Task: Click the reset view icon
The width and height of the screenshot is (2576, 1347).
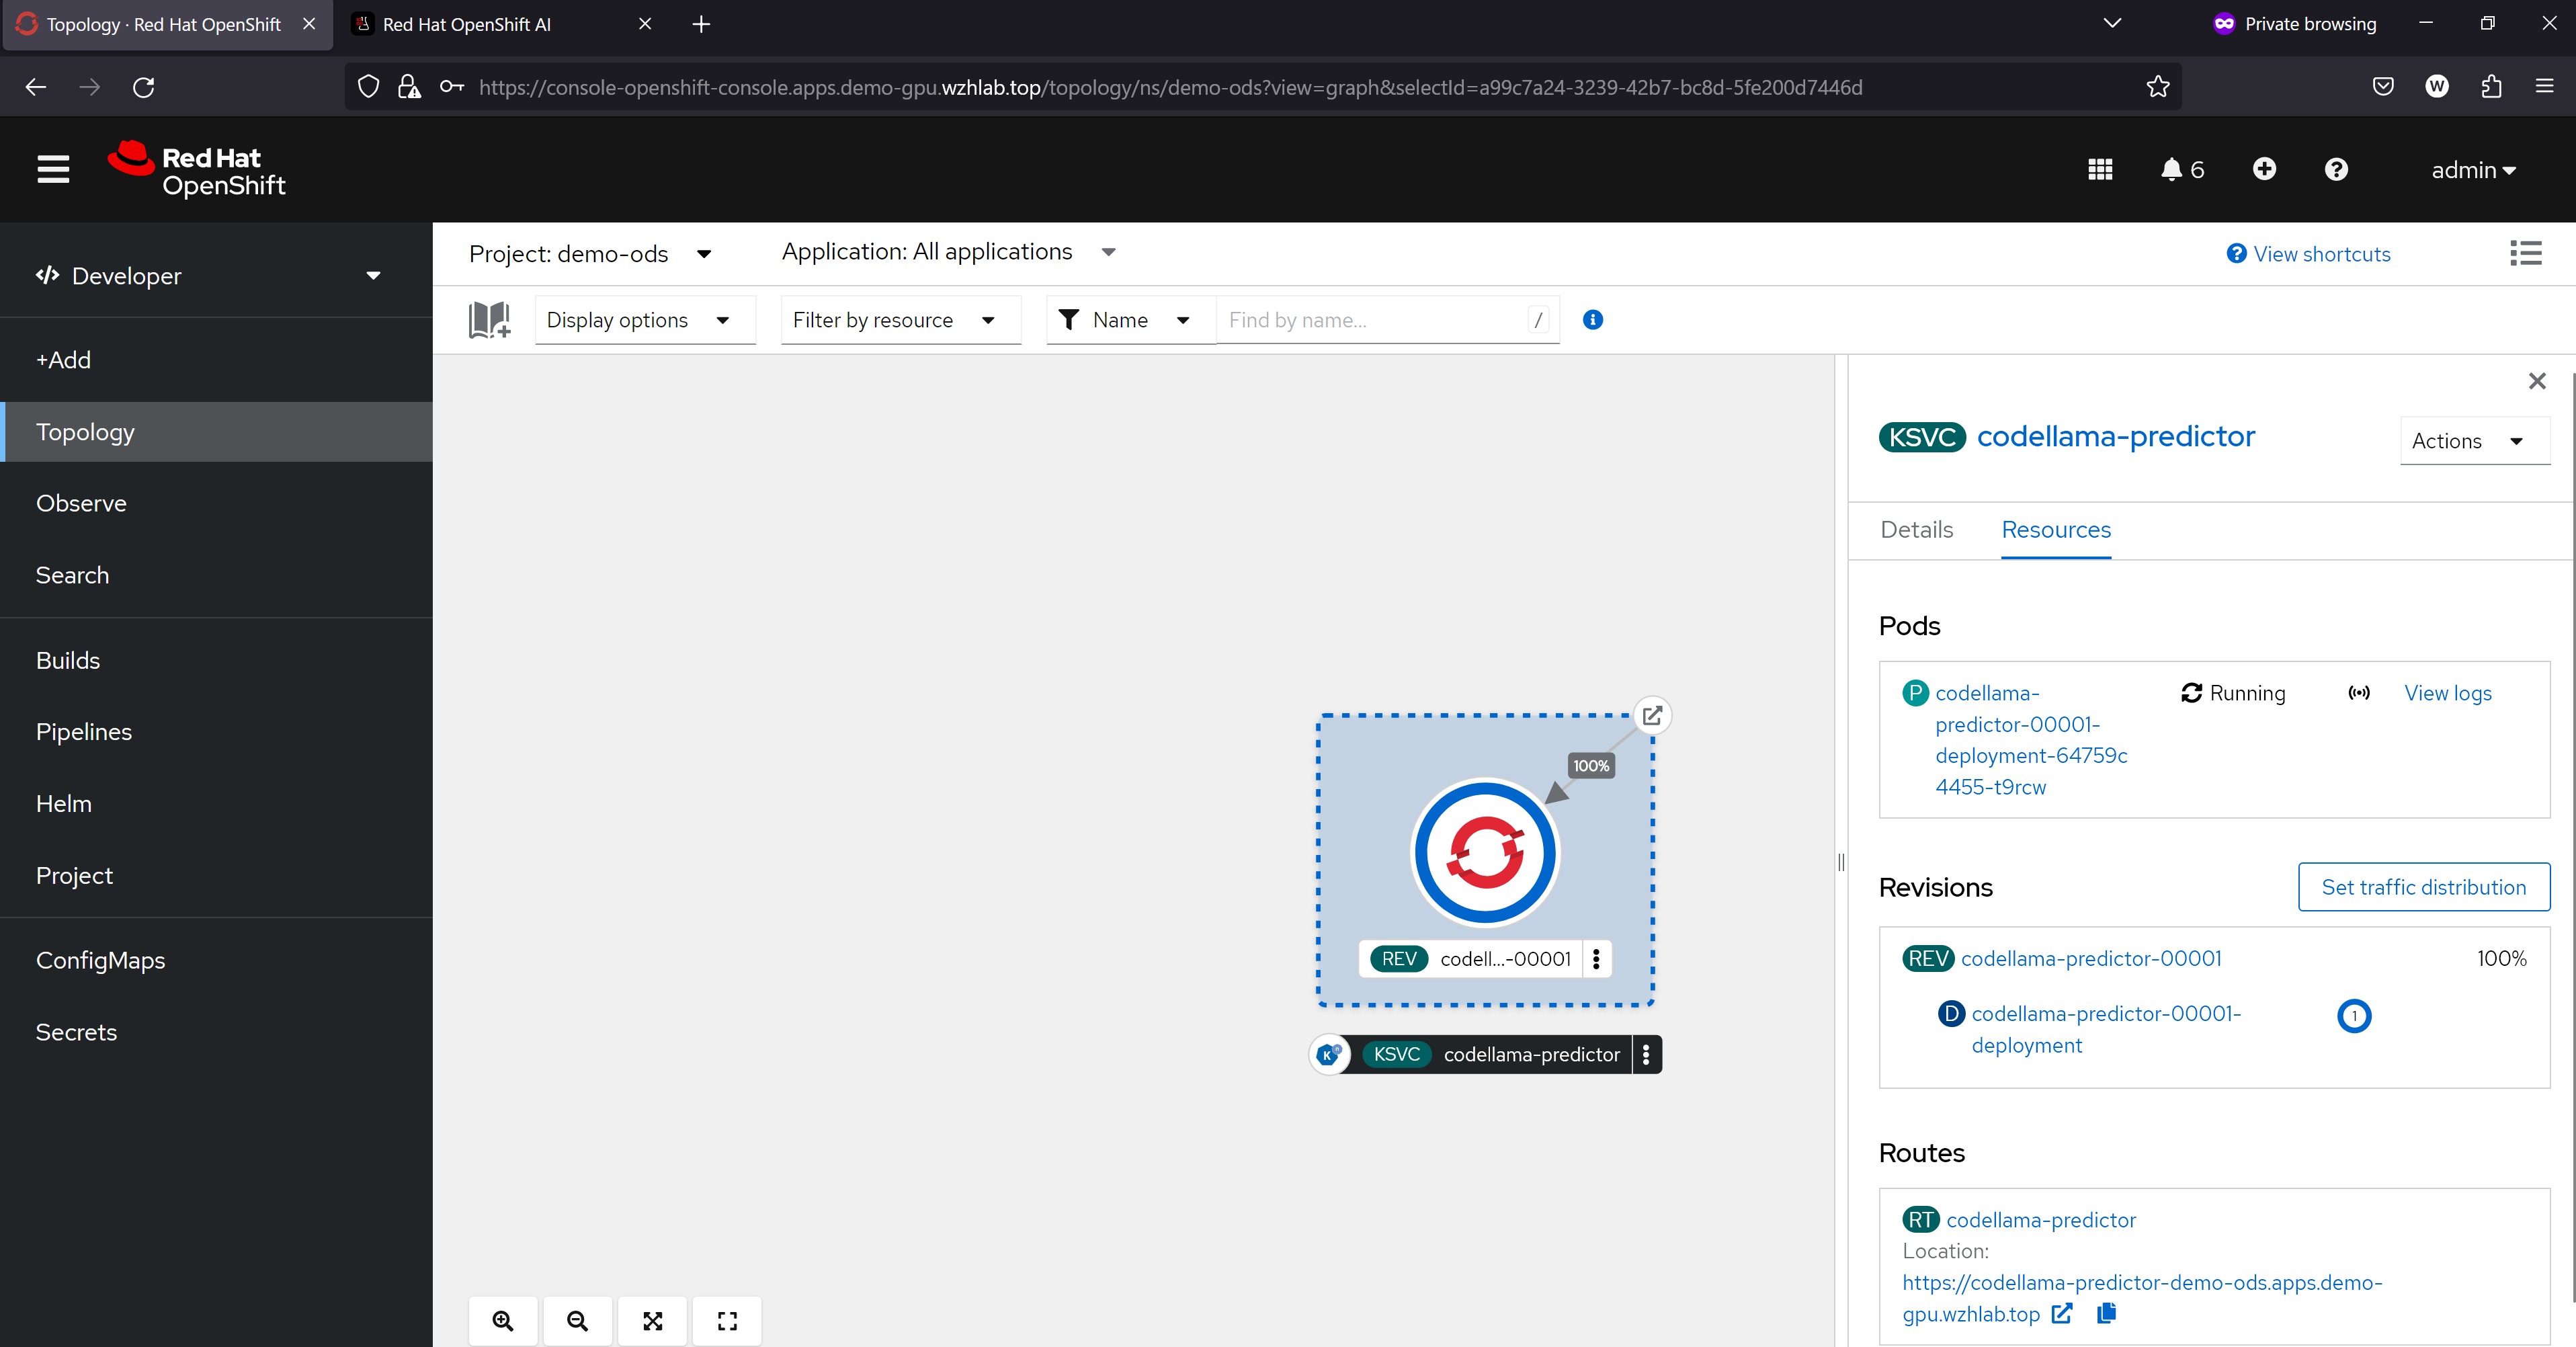Action: tap(727, 1321)
